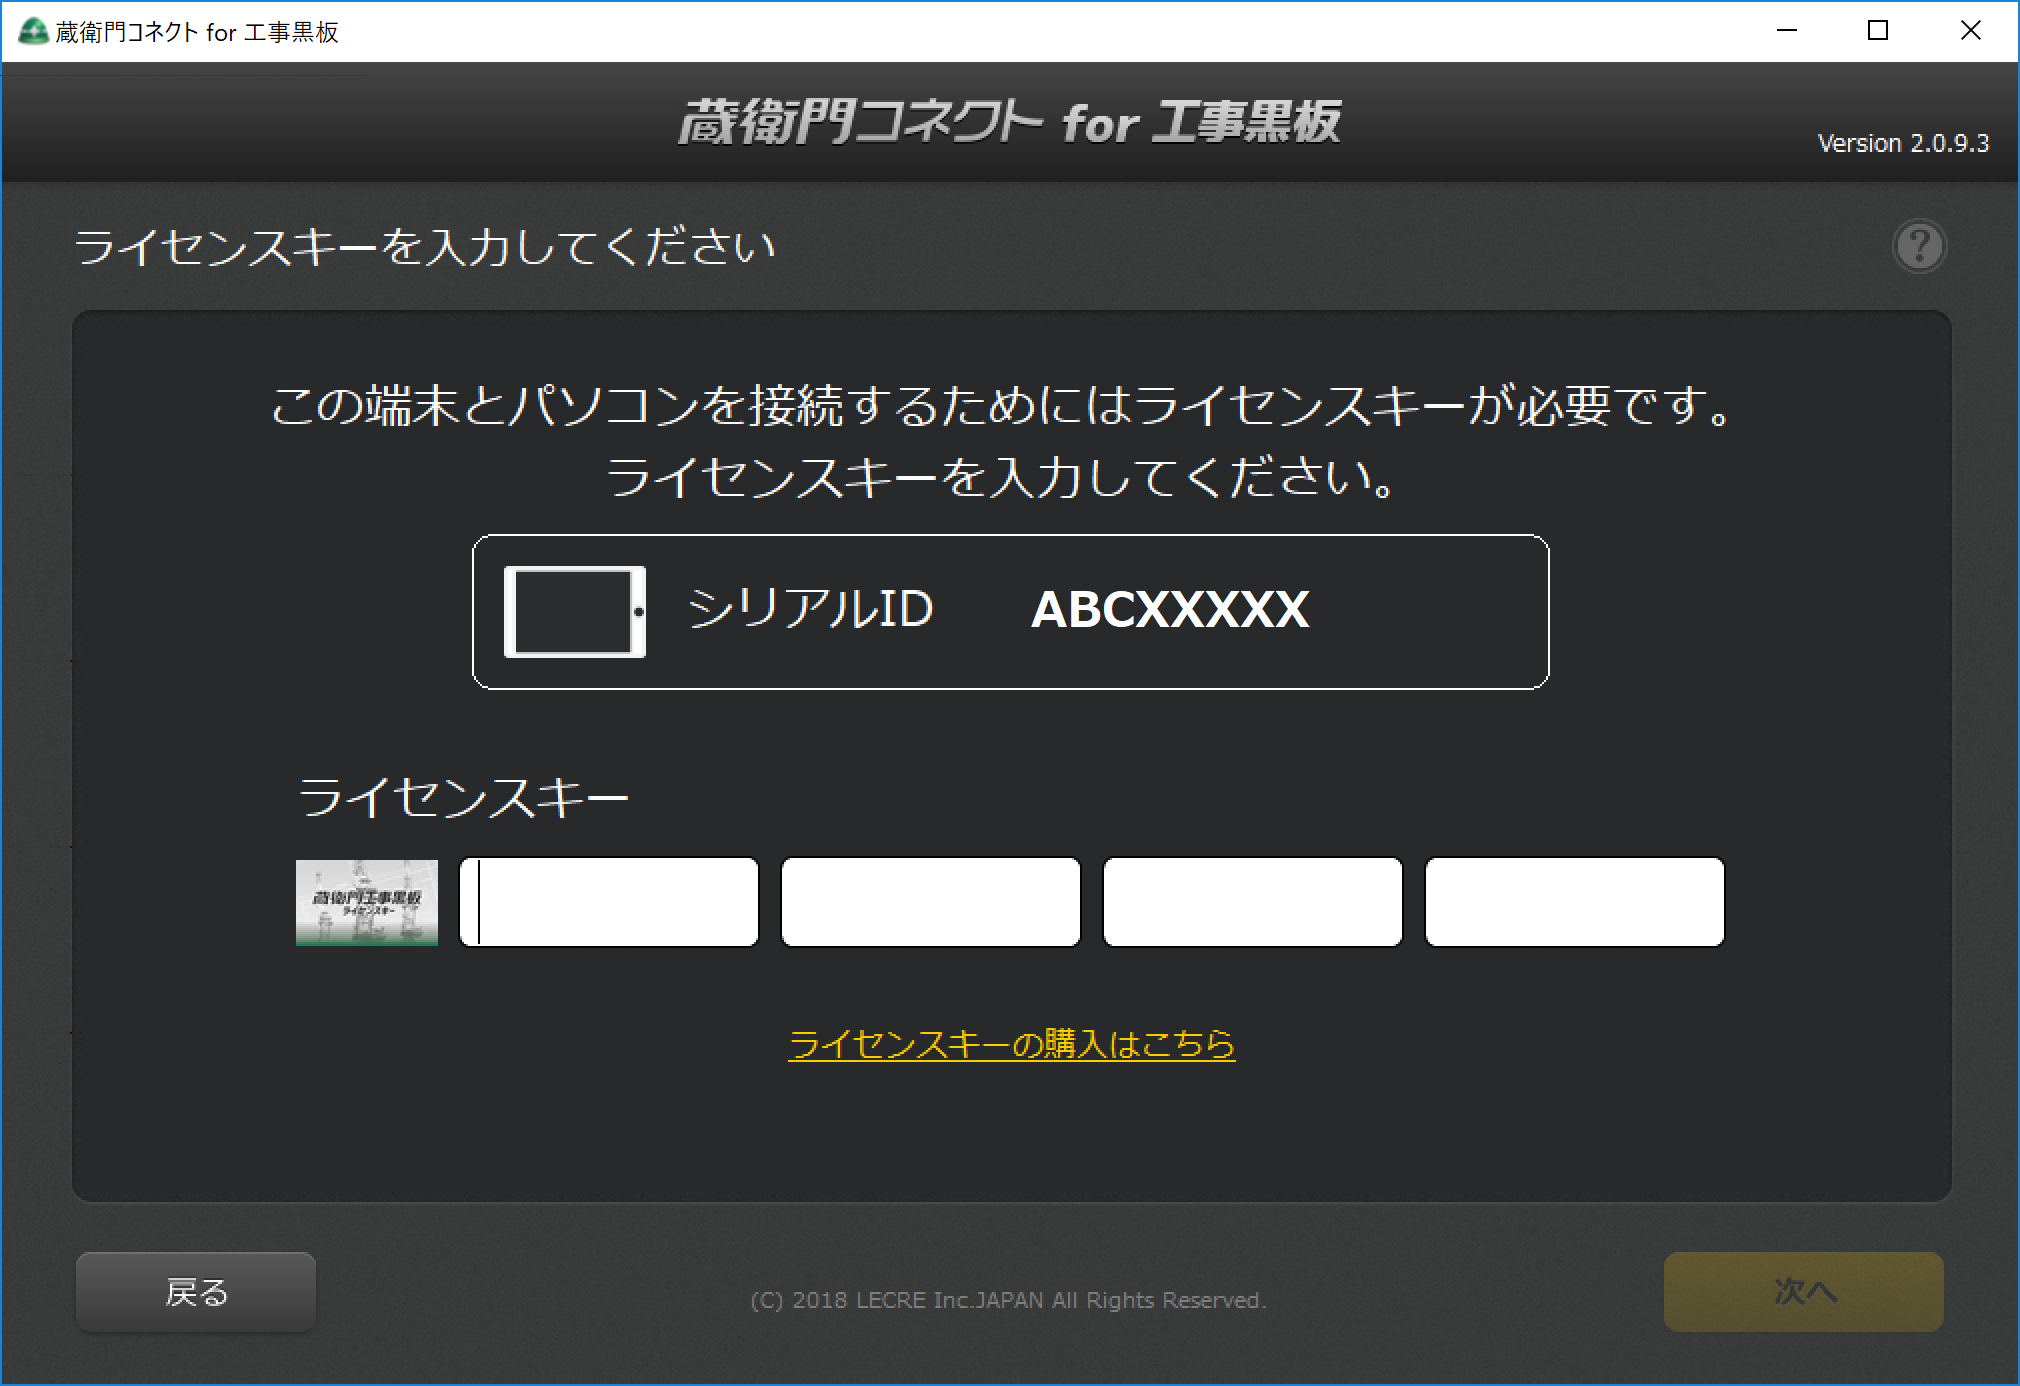Focus the second license key field
The image size is (2020, 1386).
point(931,902)
